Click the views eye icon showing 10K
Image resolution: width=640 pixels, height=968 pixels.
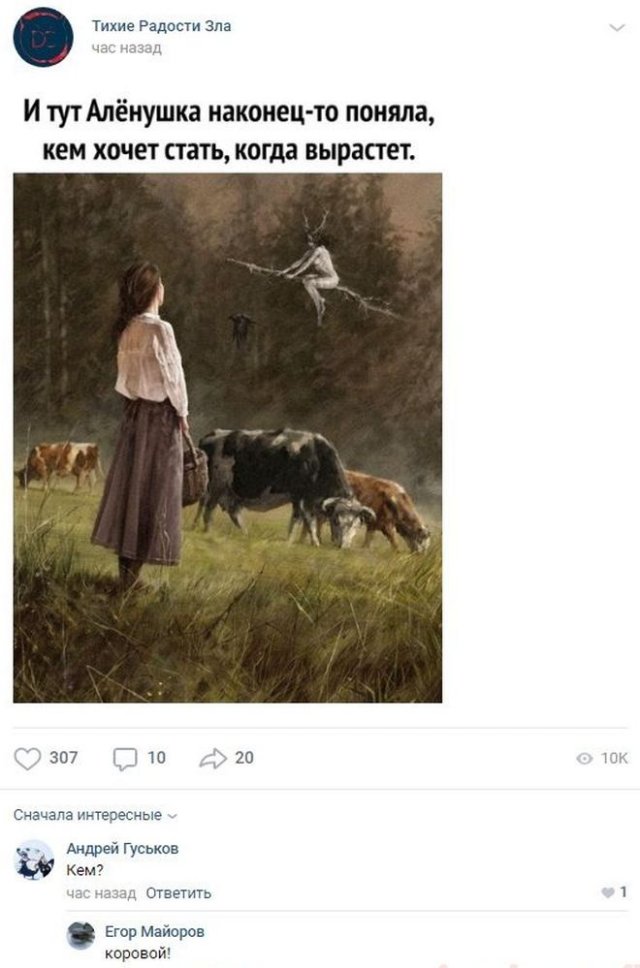point(583,759)
